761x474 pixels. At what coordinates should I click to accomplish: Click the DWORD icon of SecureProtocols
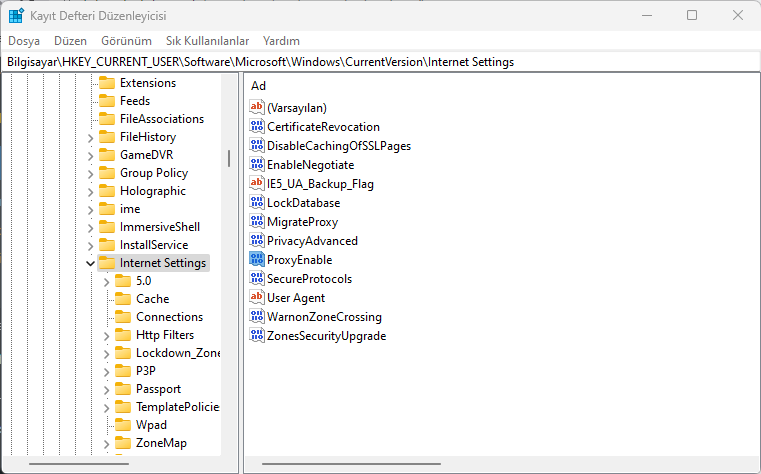[x=257, y=278]
